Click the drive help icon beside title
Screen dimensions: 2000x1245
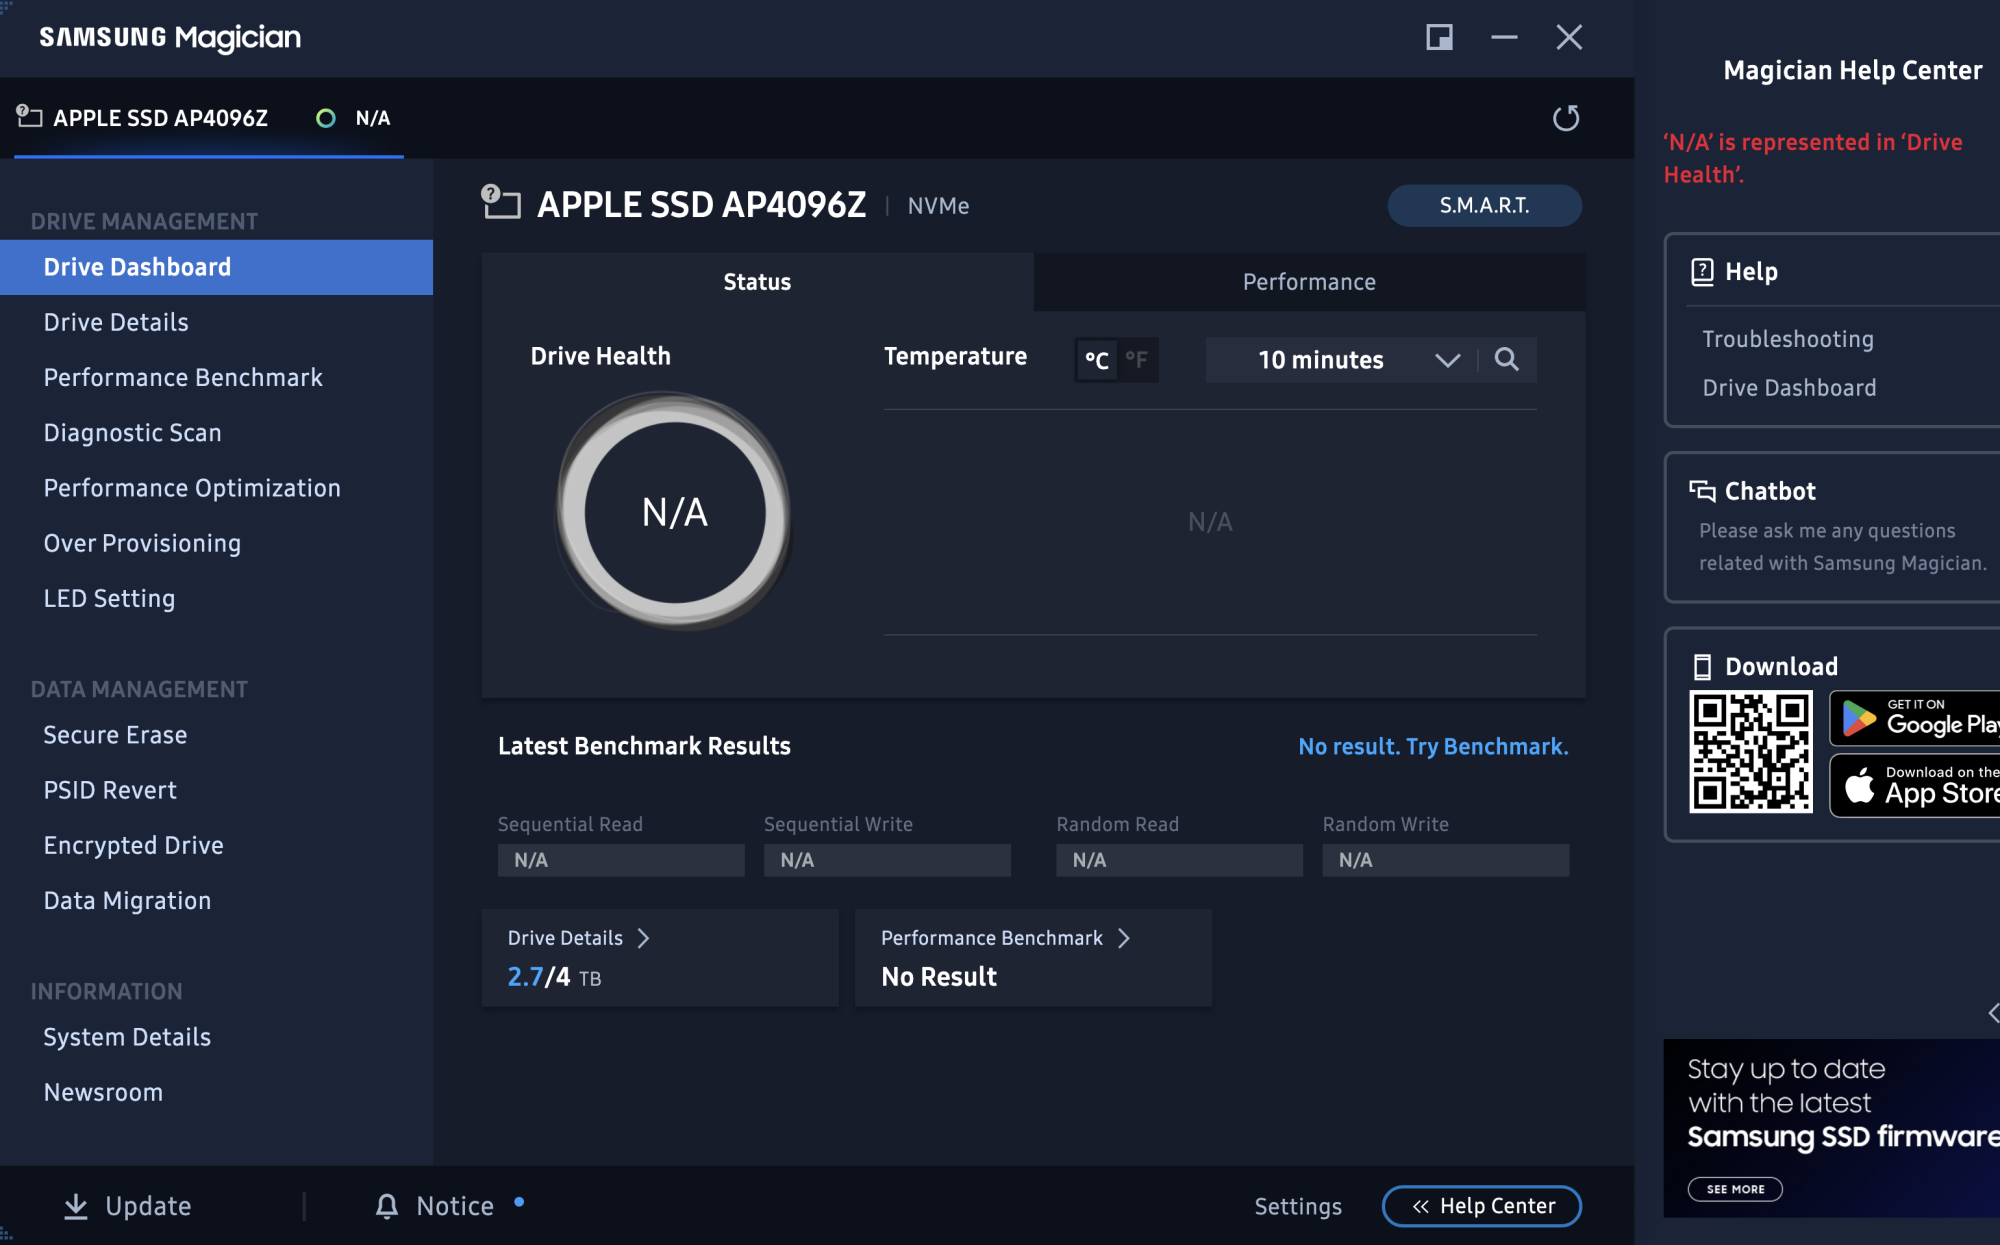500,201
